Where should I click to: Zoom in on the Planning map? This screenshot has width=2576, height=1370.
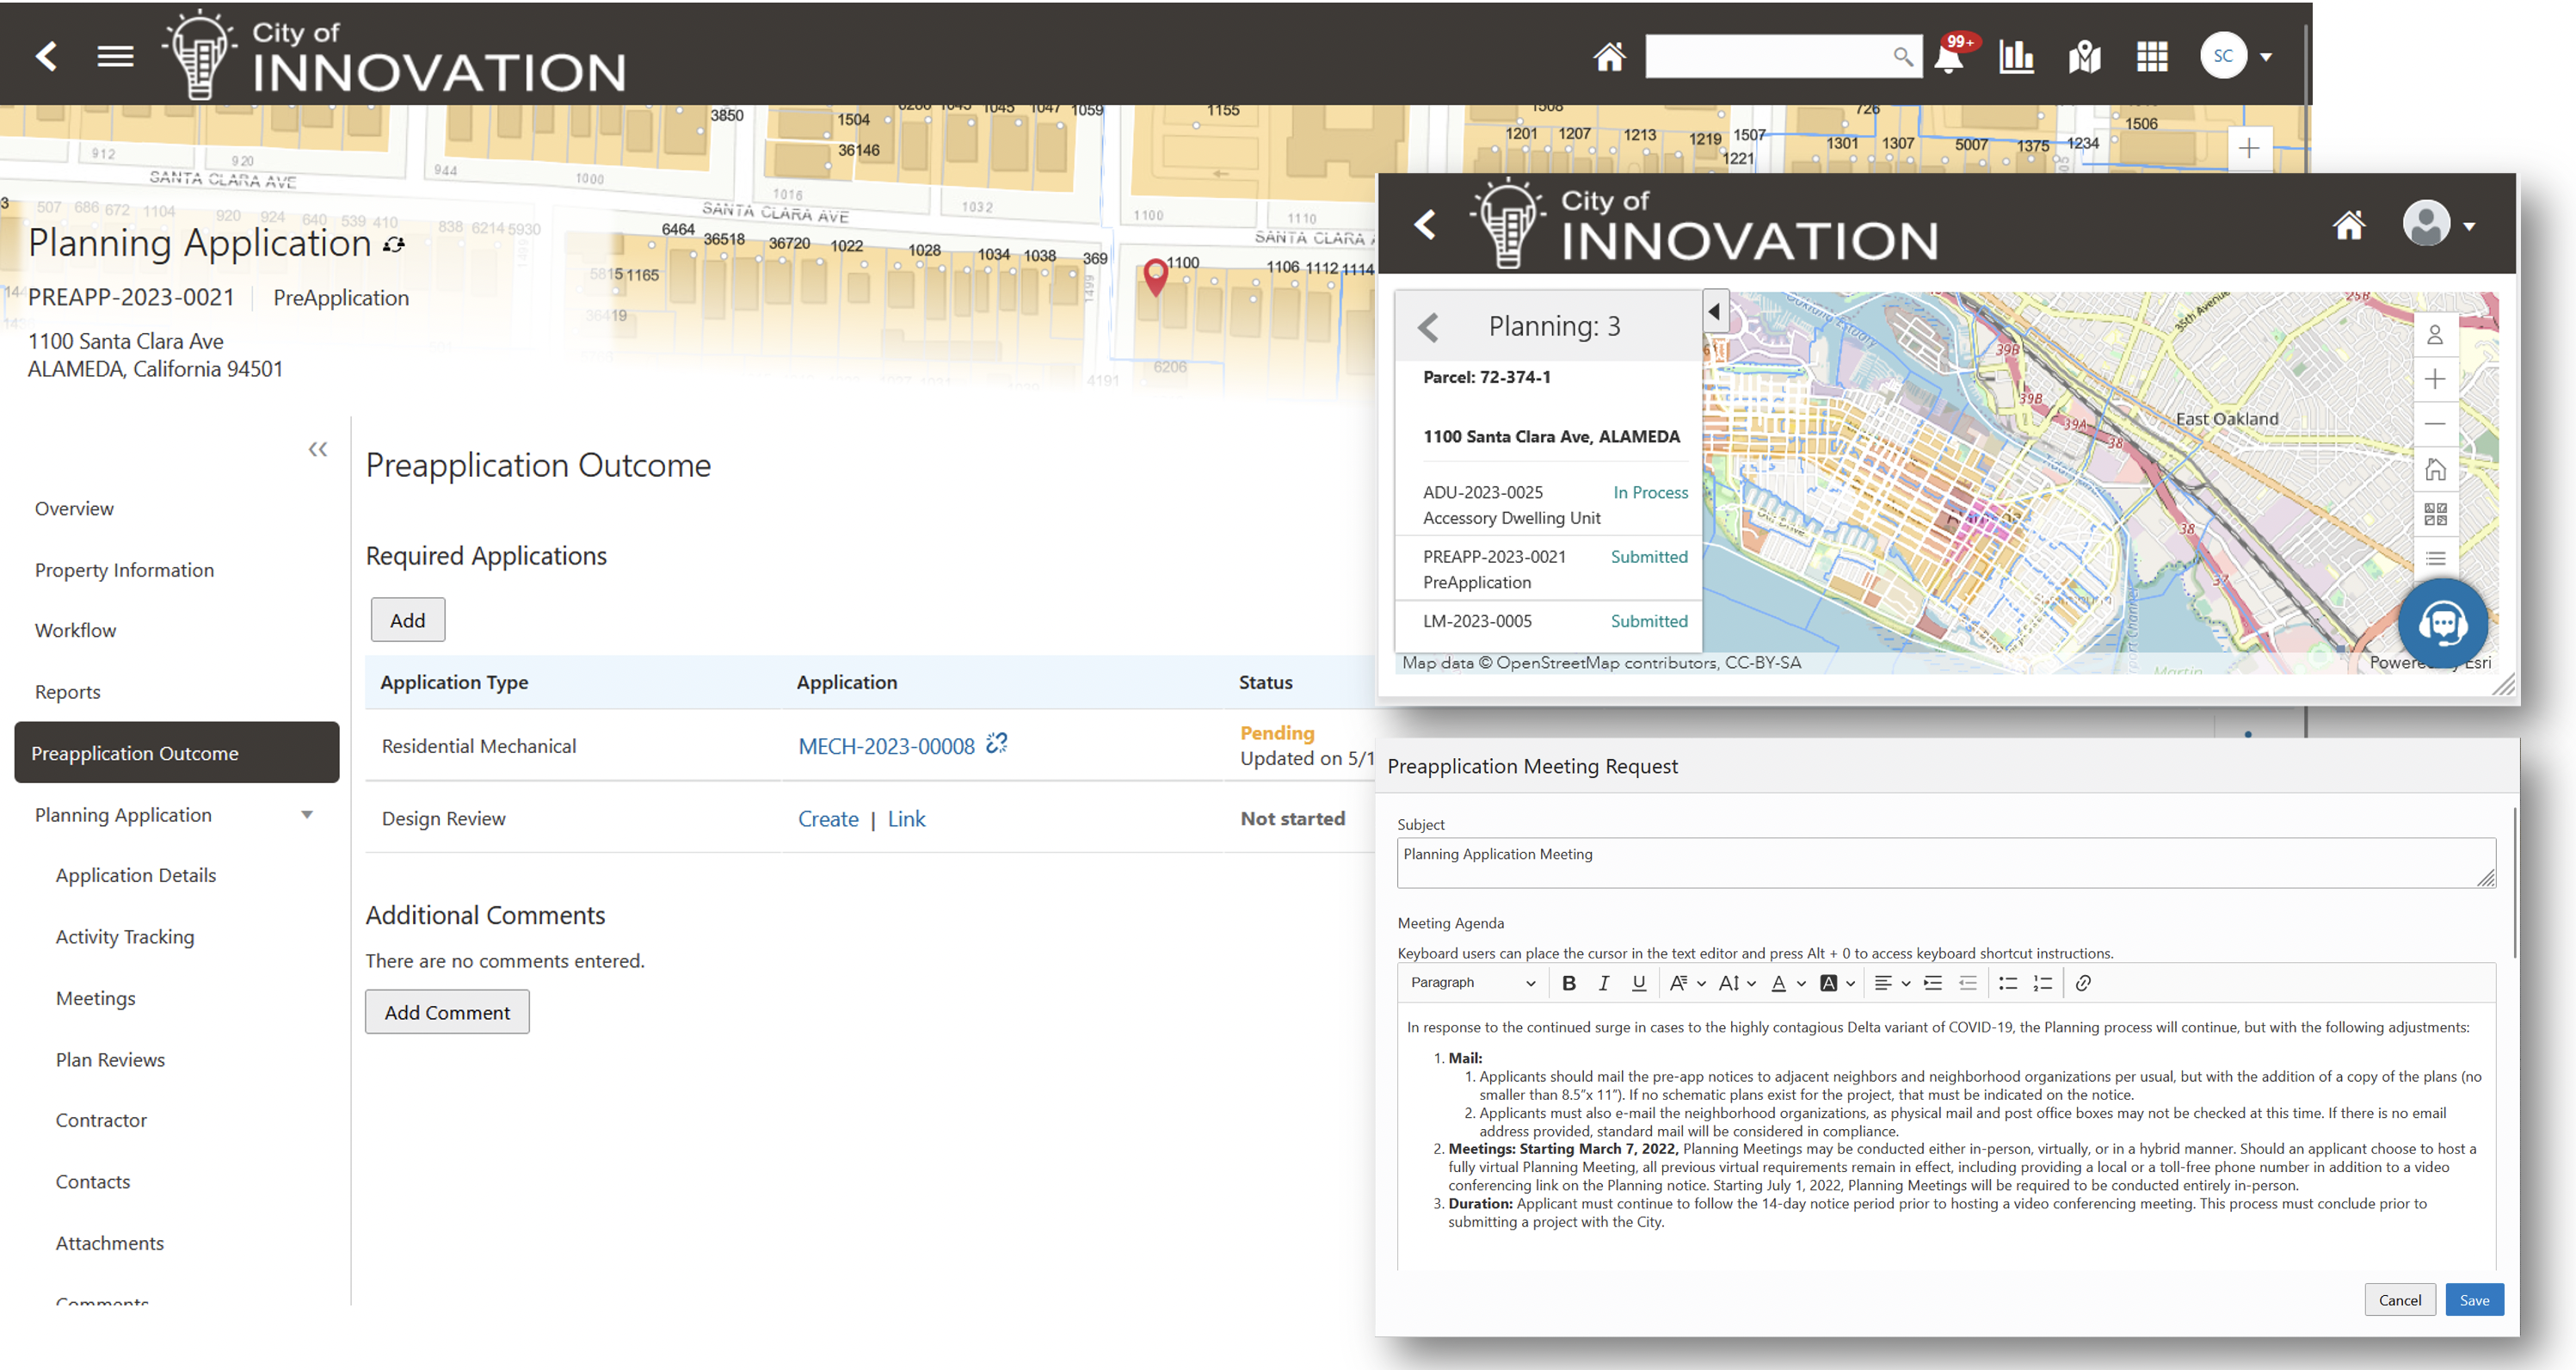2435,379
